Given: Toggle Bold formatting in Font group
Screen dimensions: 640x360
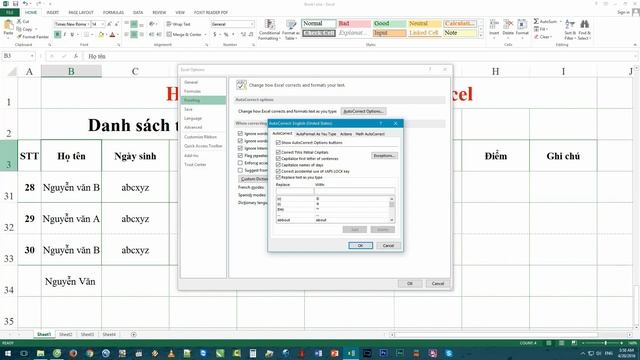Looking at the screenshot, I should [58, 35].
